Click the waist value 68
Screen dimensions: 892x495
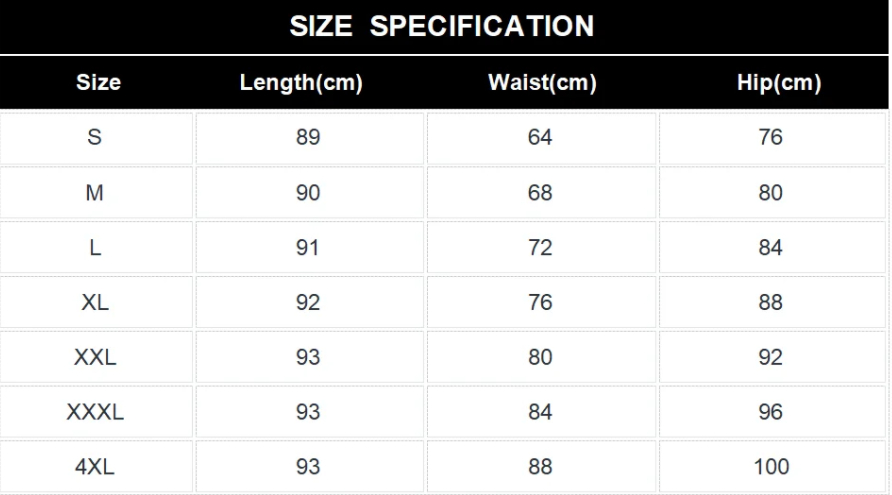pyautogui.click(x=540, y=193)
